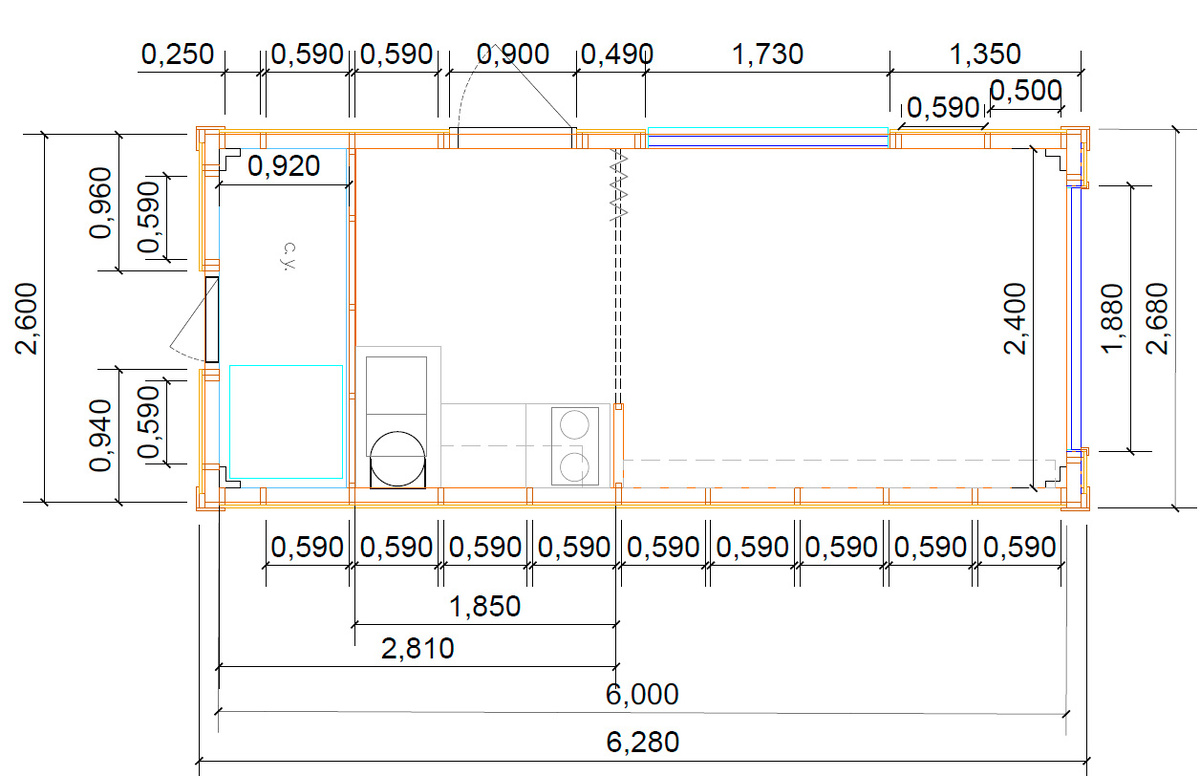This screenshot has height=776, width=1200.
Task: Select the 2,600 height dimension text
Action: coord(26,318)
